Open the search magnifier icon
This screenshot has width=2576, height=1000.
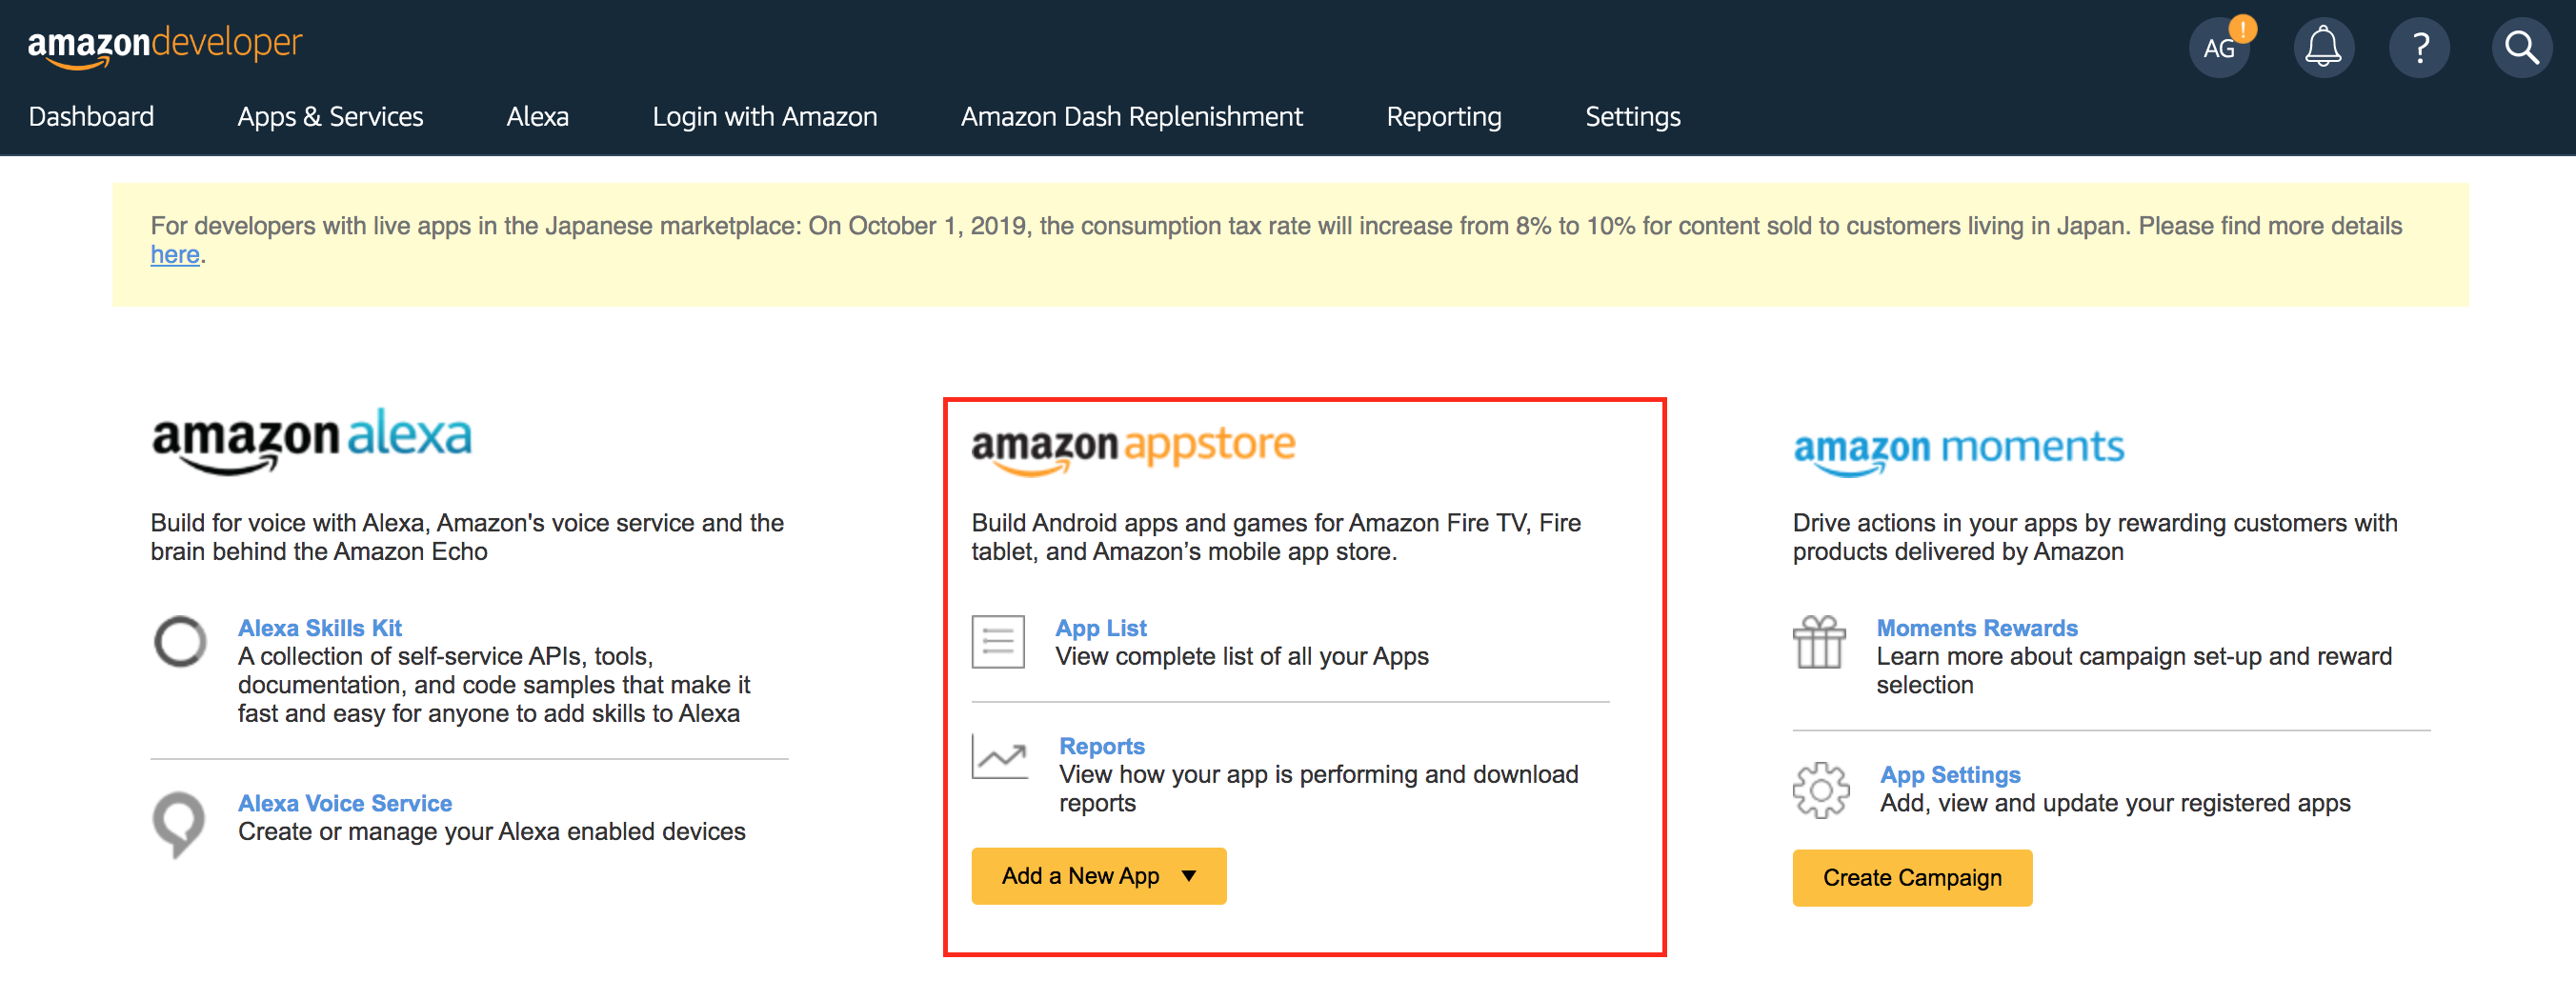tap(2522, 47)
